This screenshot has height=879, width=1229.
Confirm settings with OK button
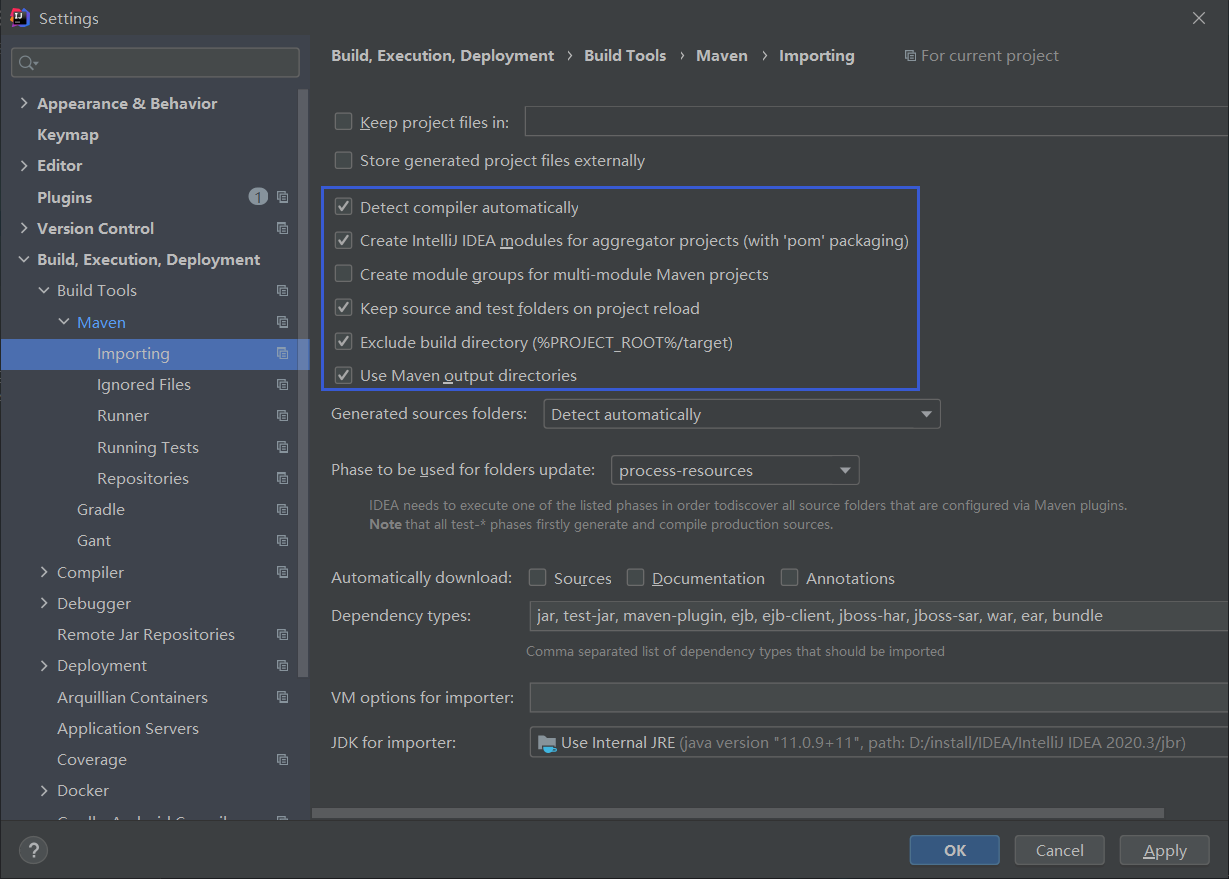click(955, 850)
